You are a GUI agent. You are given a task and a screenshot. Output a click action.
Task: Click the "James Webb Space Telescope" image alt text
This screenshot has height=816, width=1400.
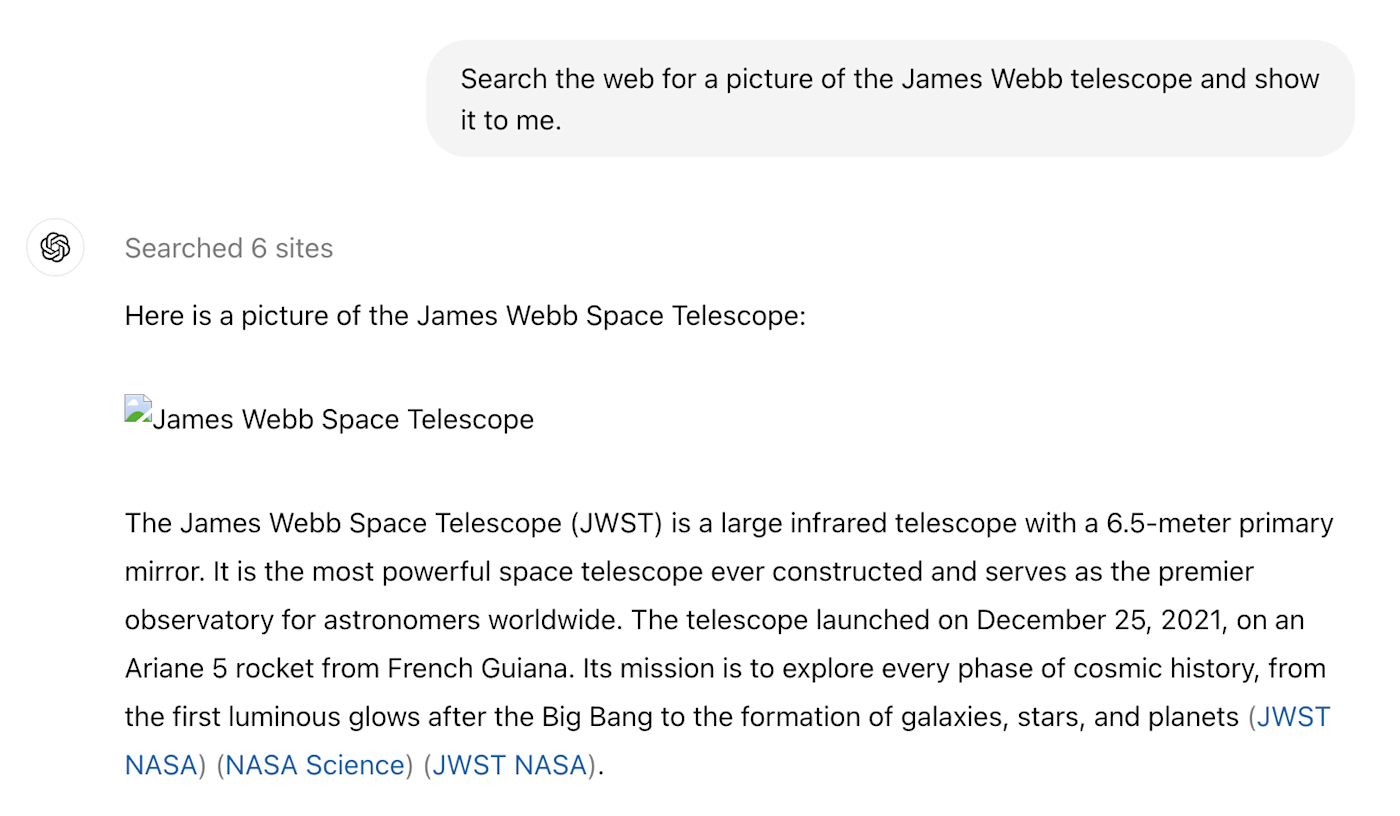pos(343,419)
